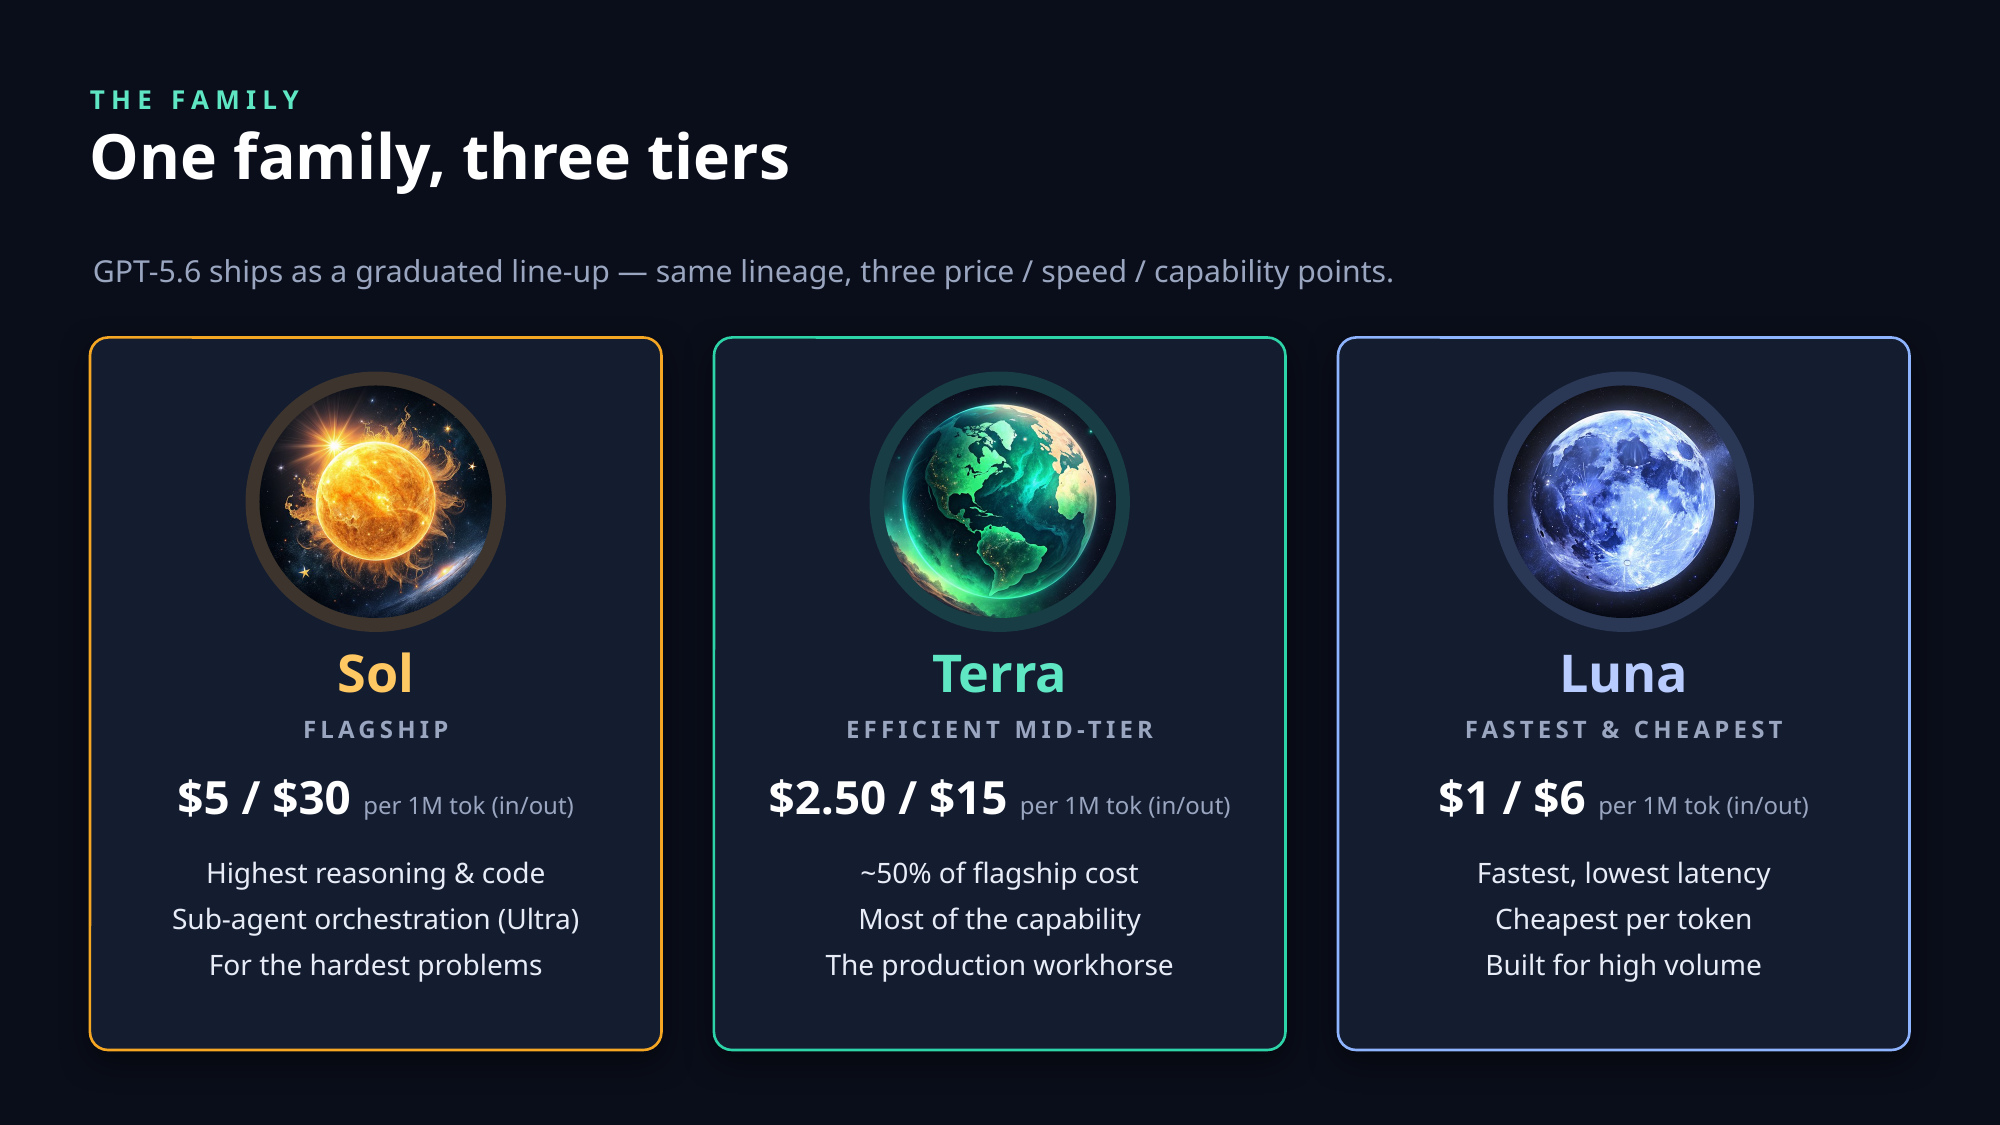Click 'The production workhorse' line

point(999,965)
